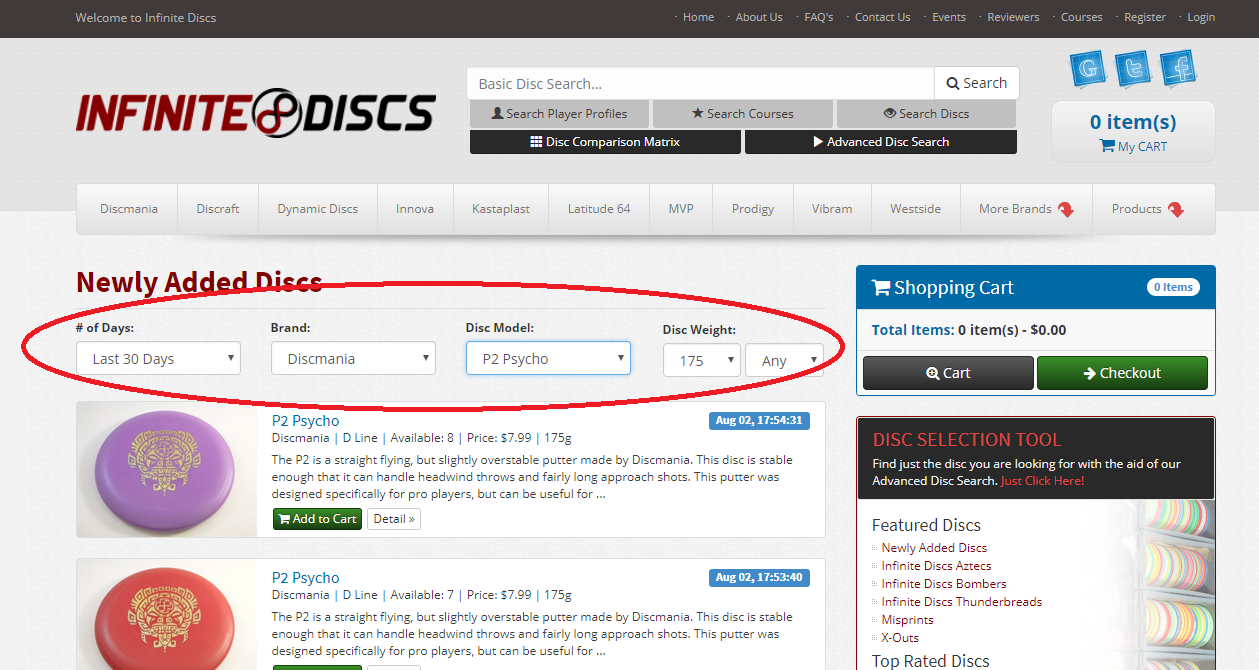
Task: Open the Disc Comparison Matrix
Action: pos(605,142)
